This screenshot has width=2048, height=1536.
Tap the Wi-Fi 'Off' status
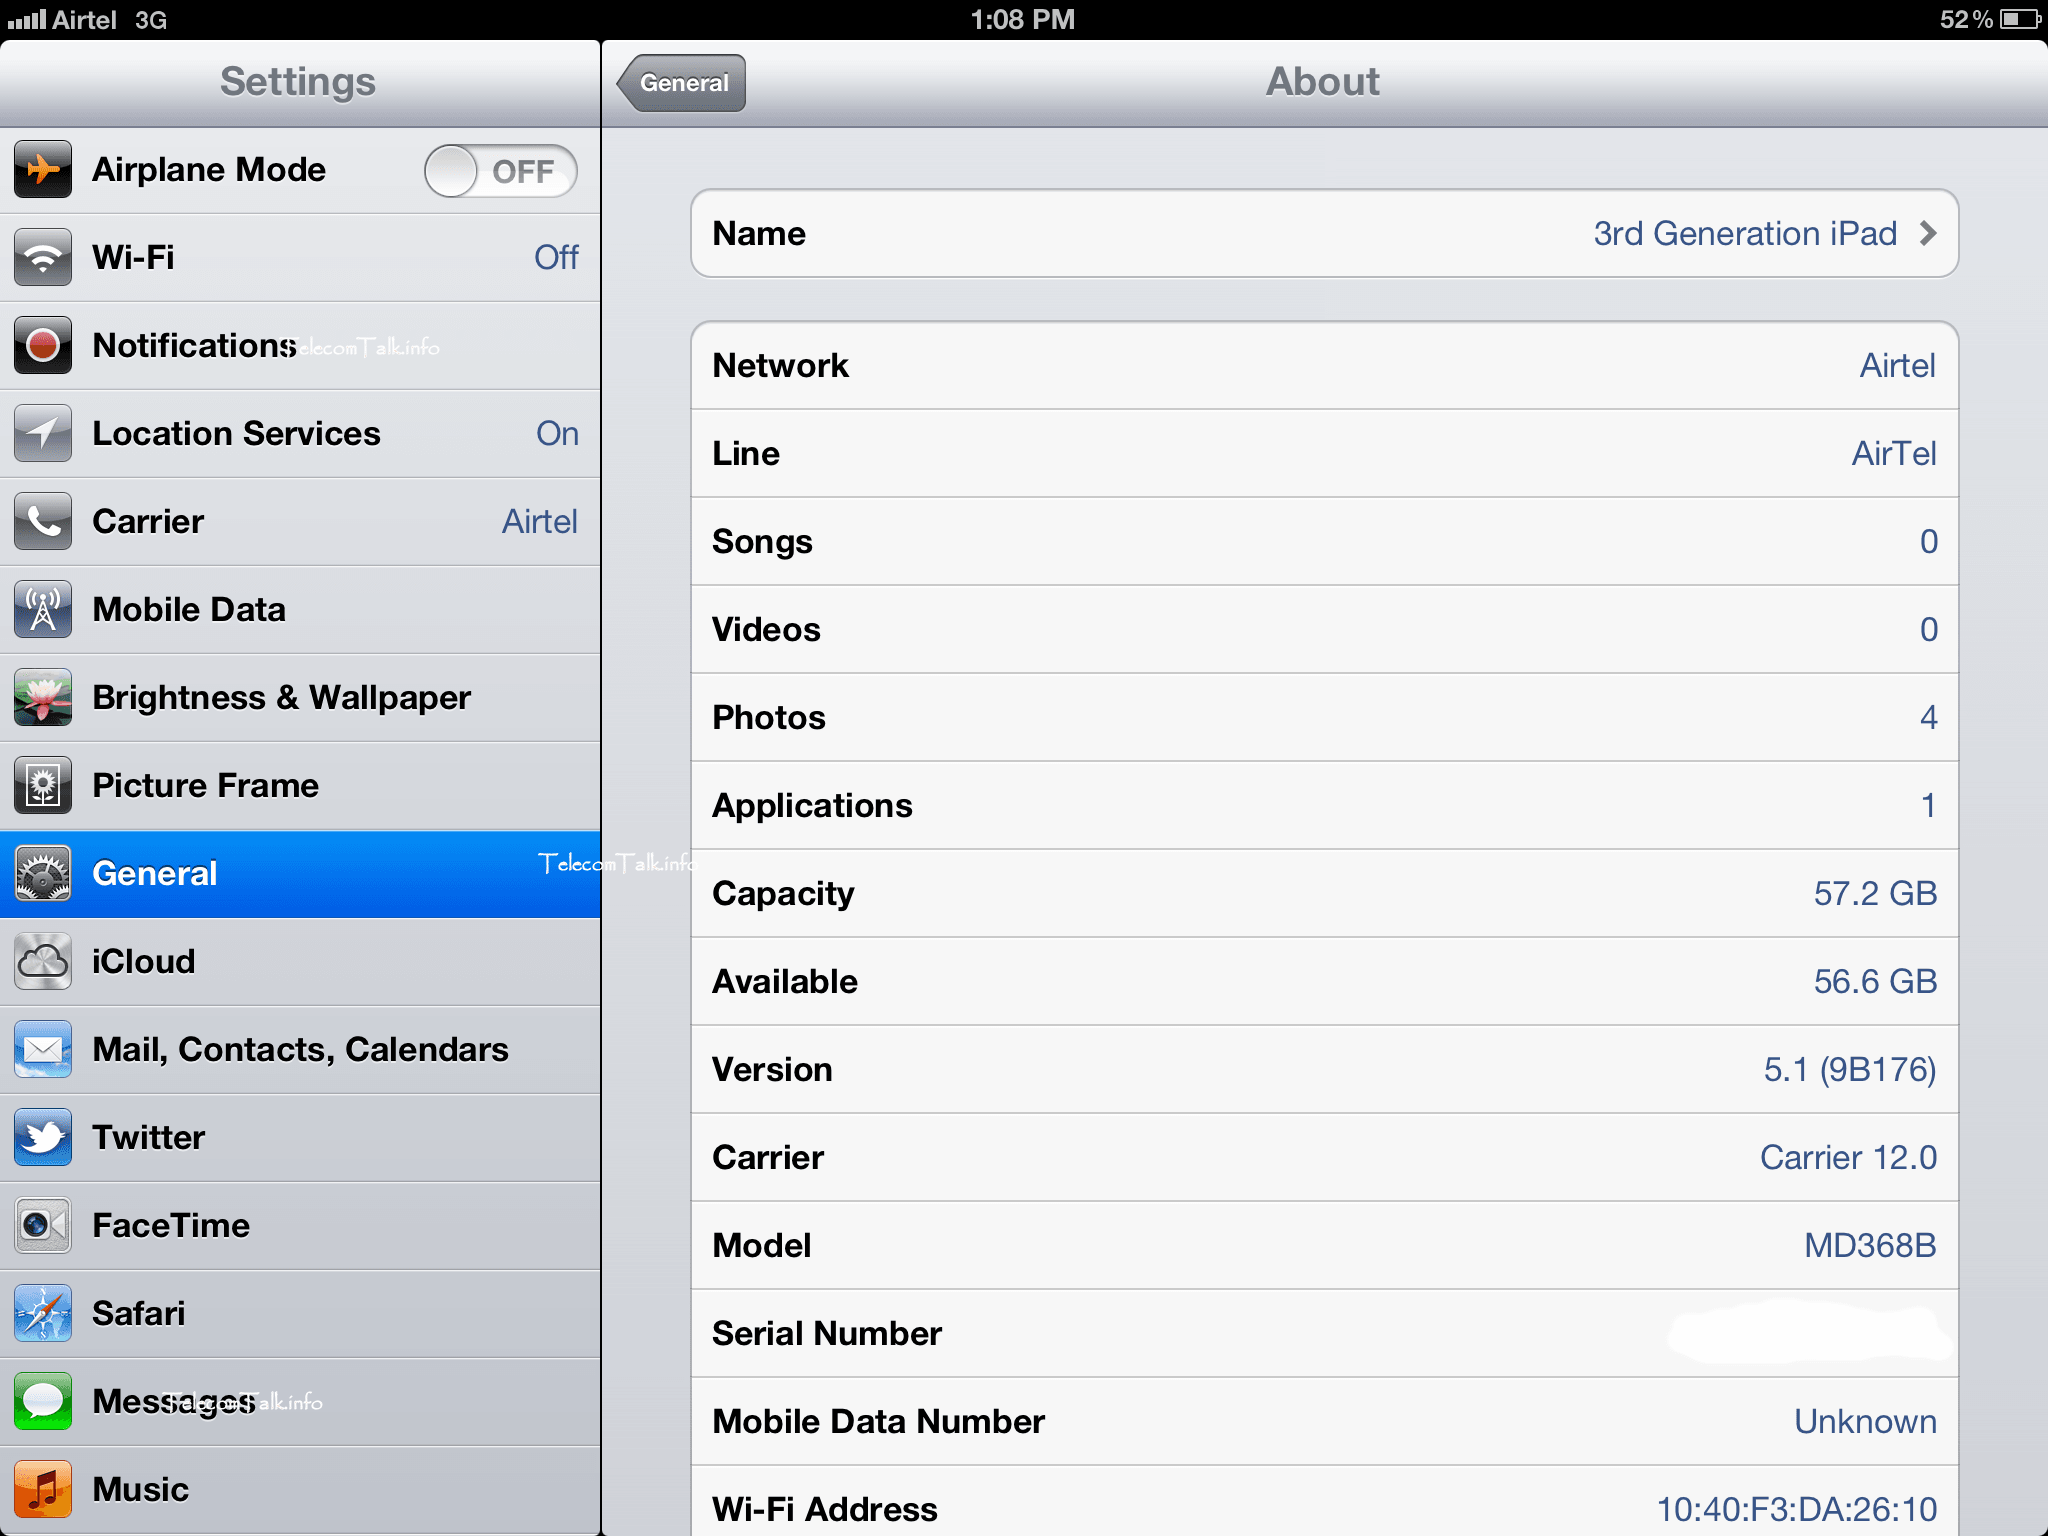coord(556,257)
